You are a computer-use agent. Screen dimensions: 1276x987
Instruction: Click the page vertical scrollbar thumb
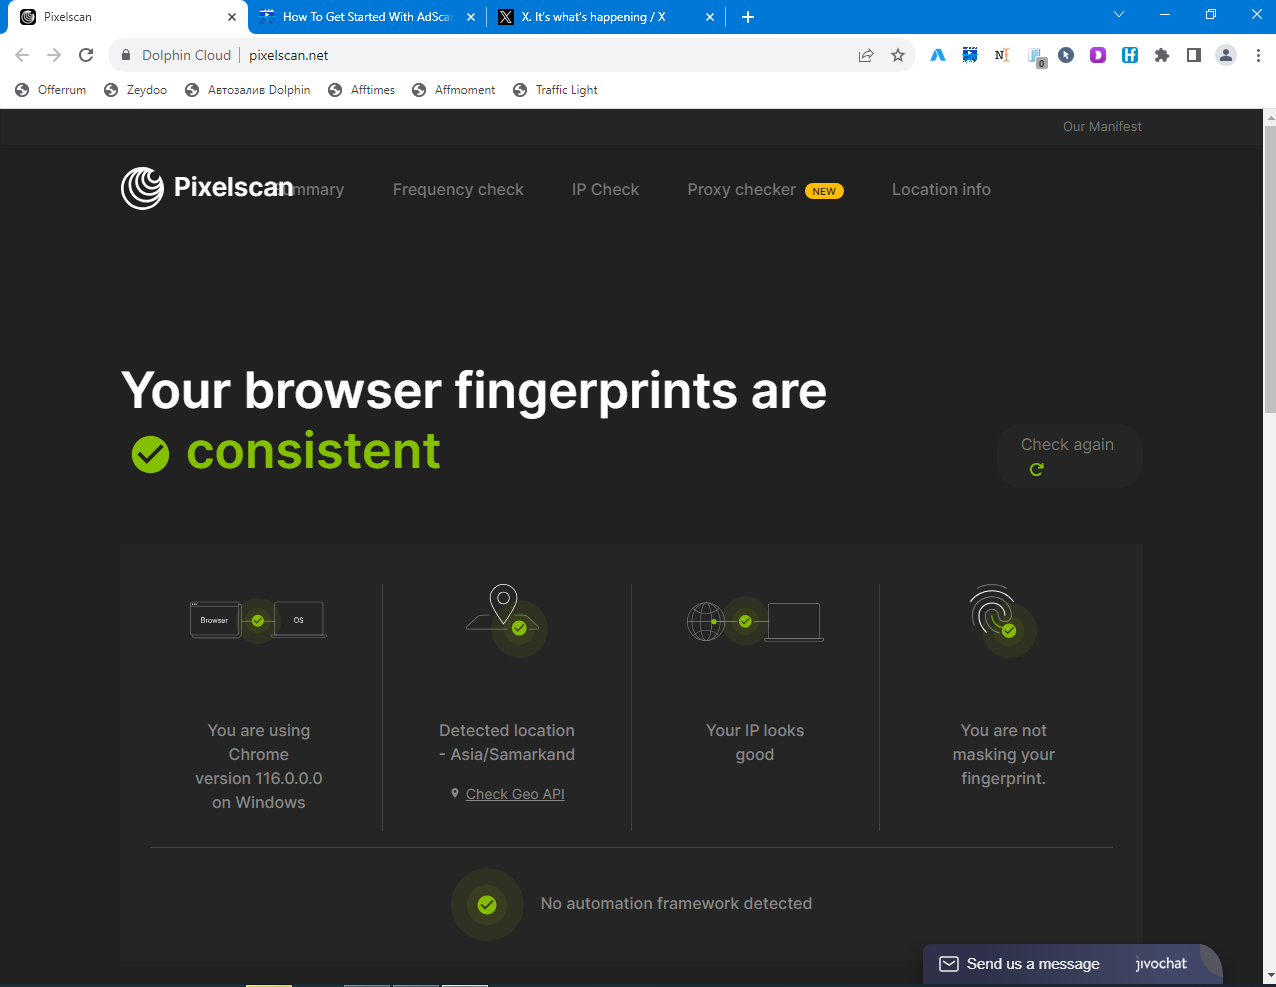click(1270, 270)
